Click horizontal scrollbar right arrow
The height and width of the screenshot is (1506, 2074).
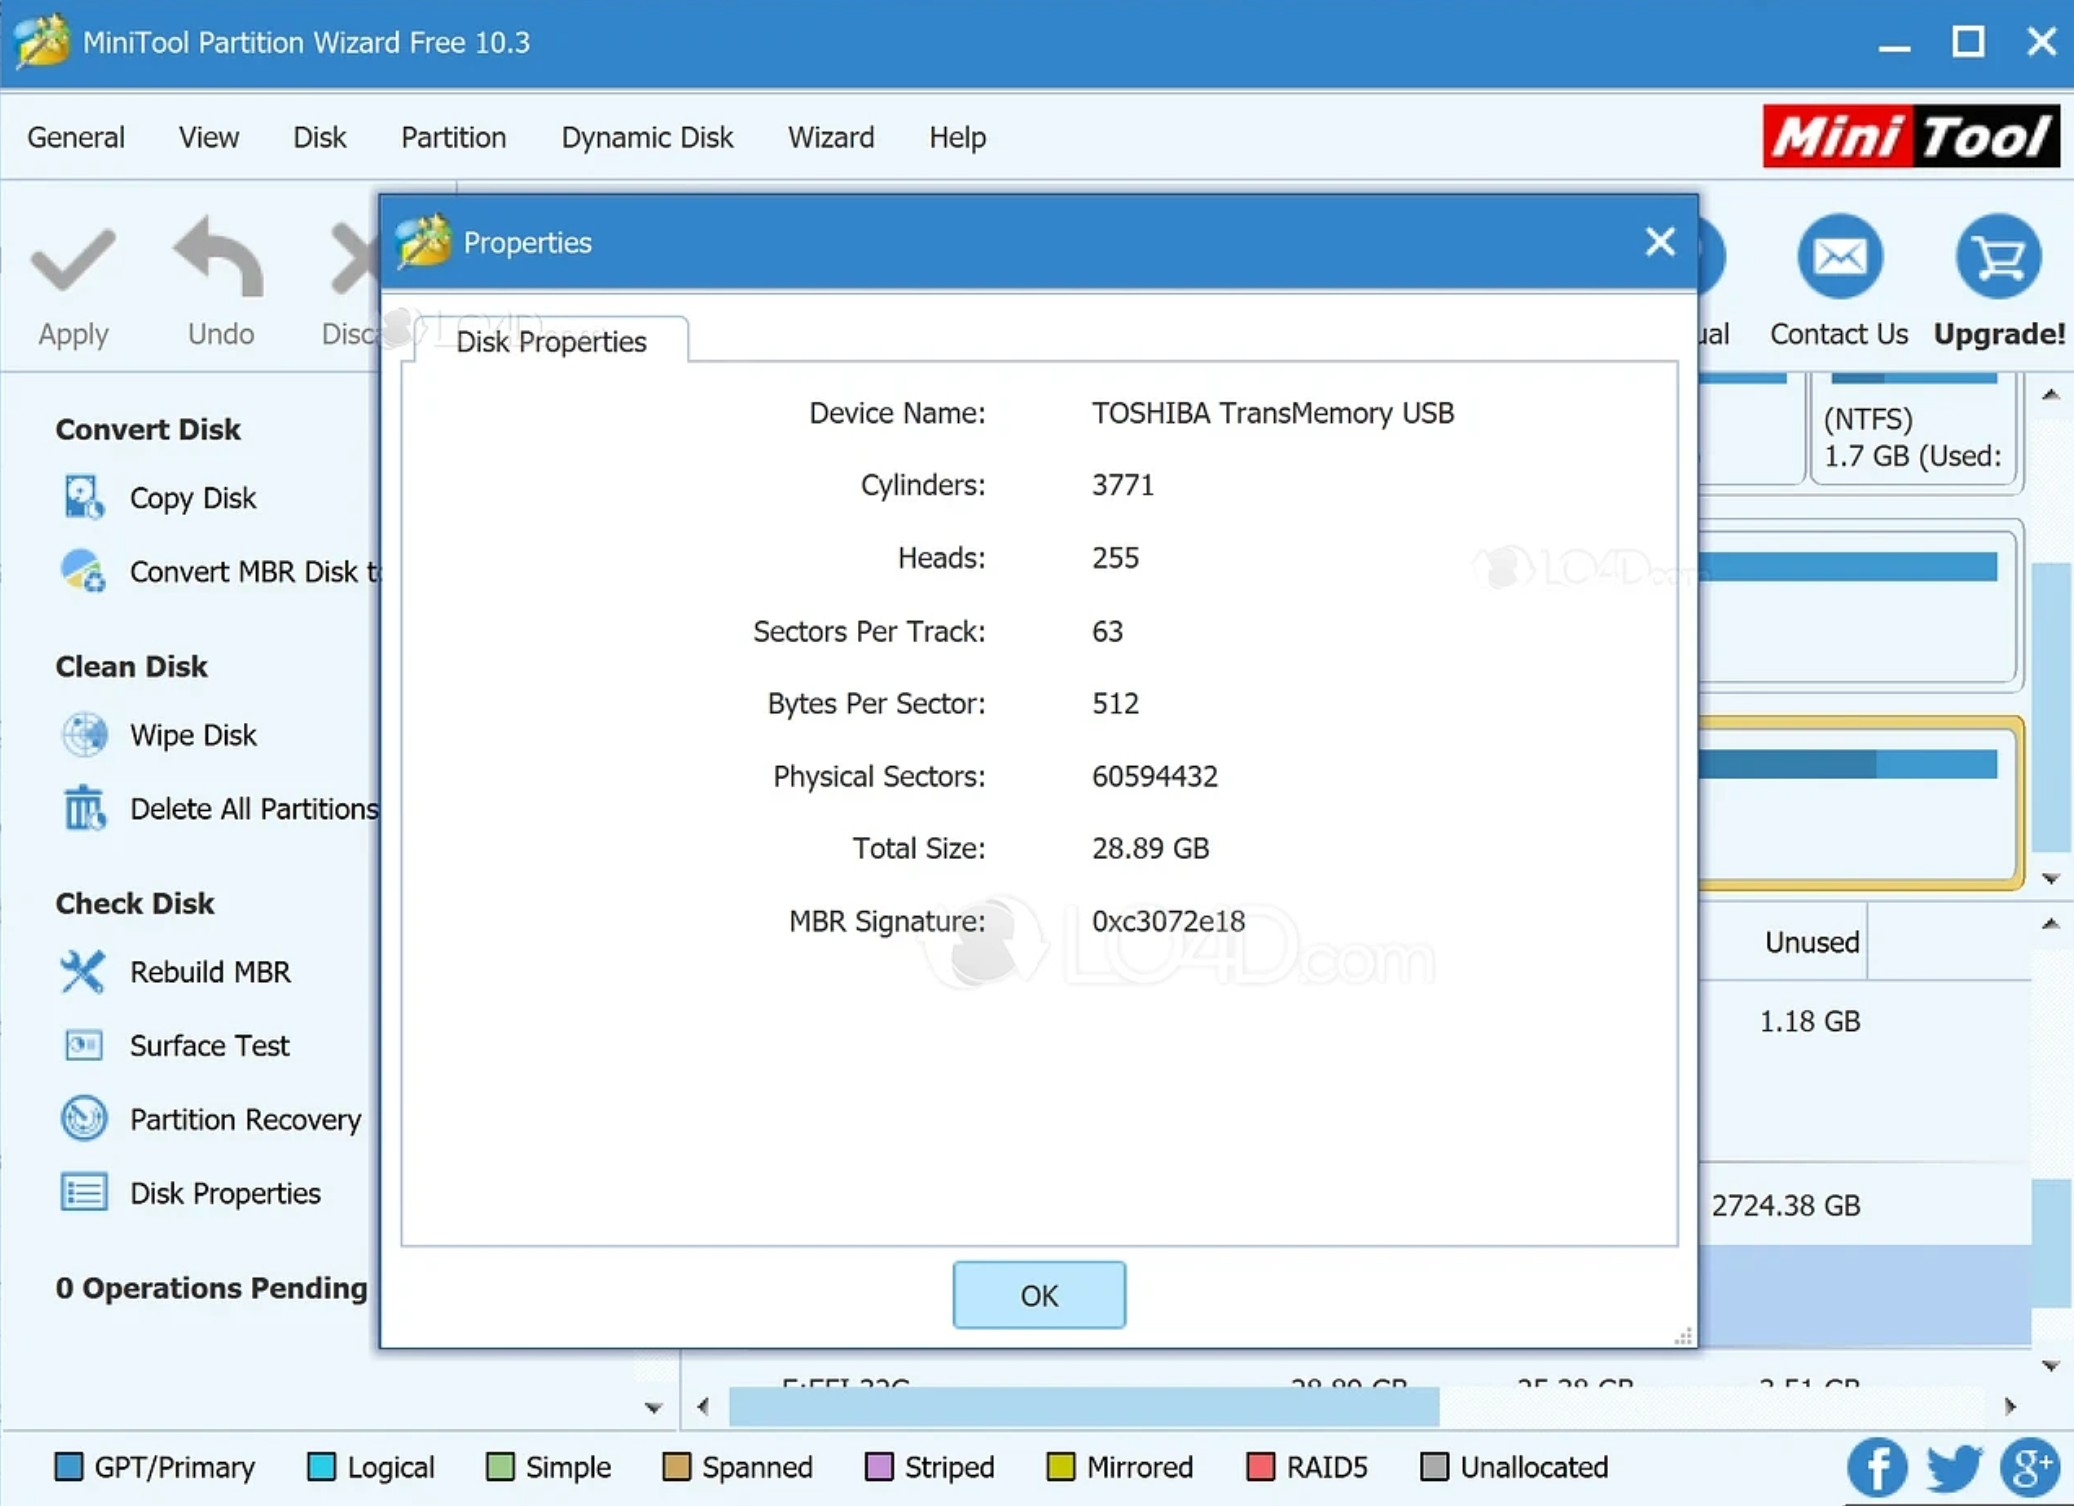2010,1406
